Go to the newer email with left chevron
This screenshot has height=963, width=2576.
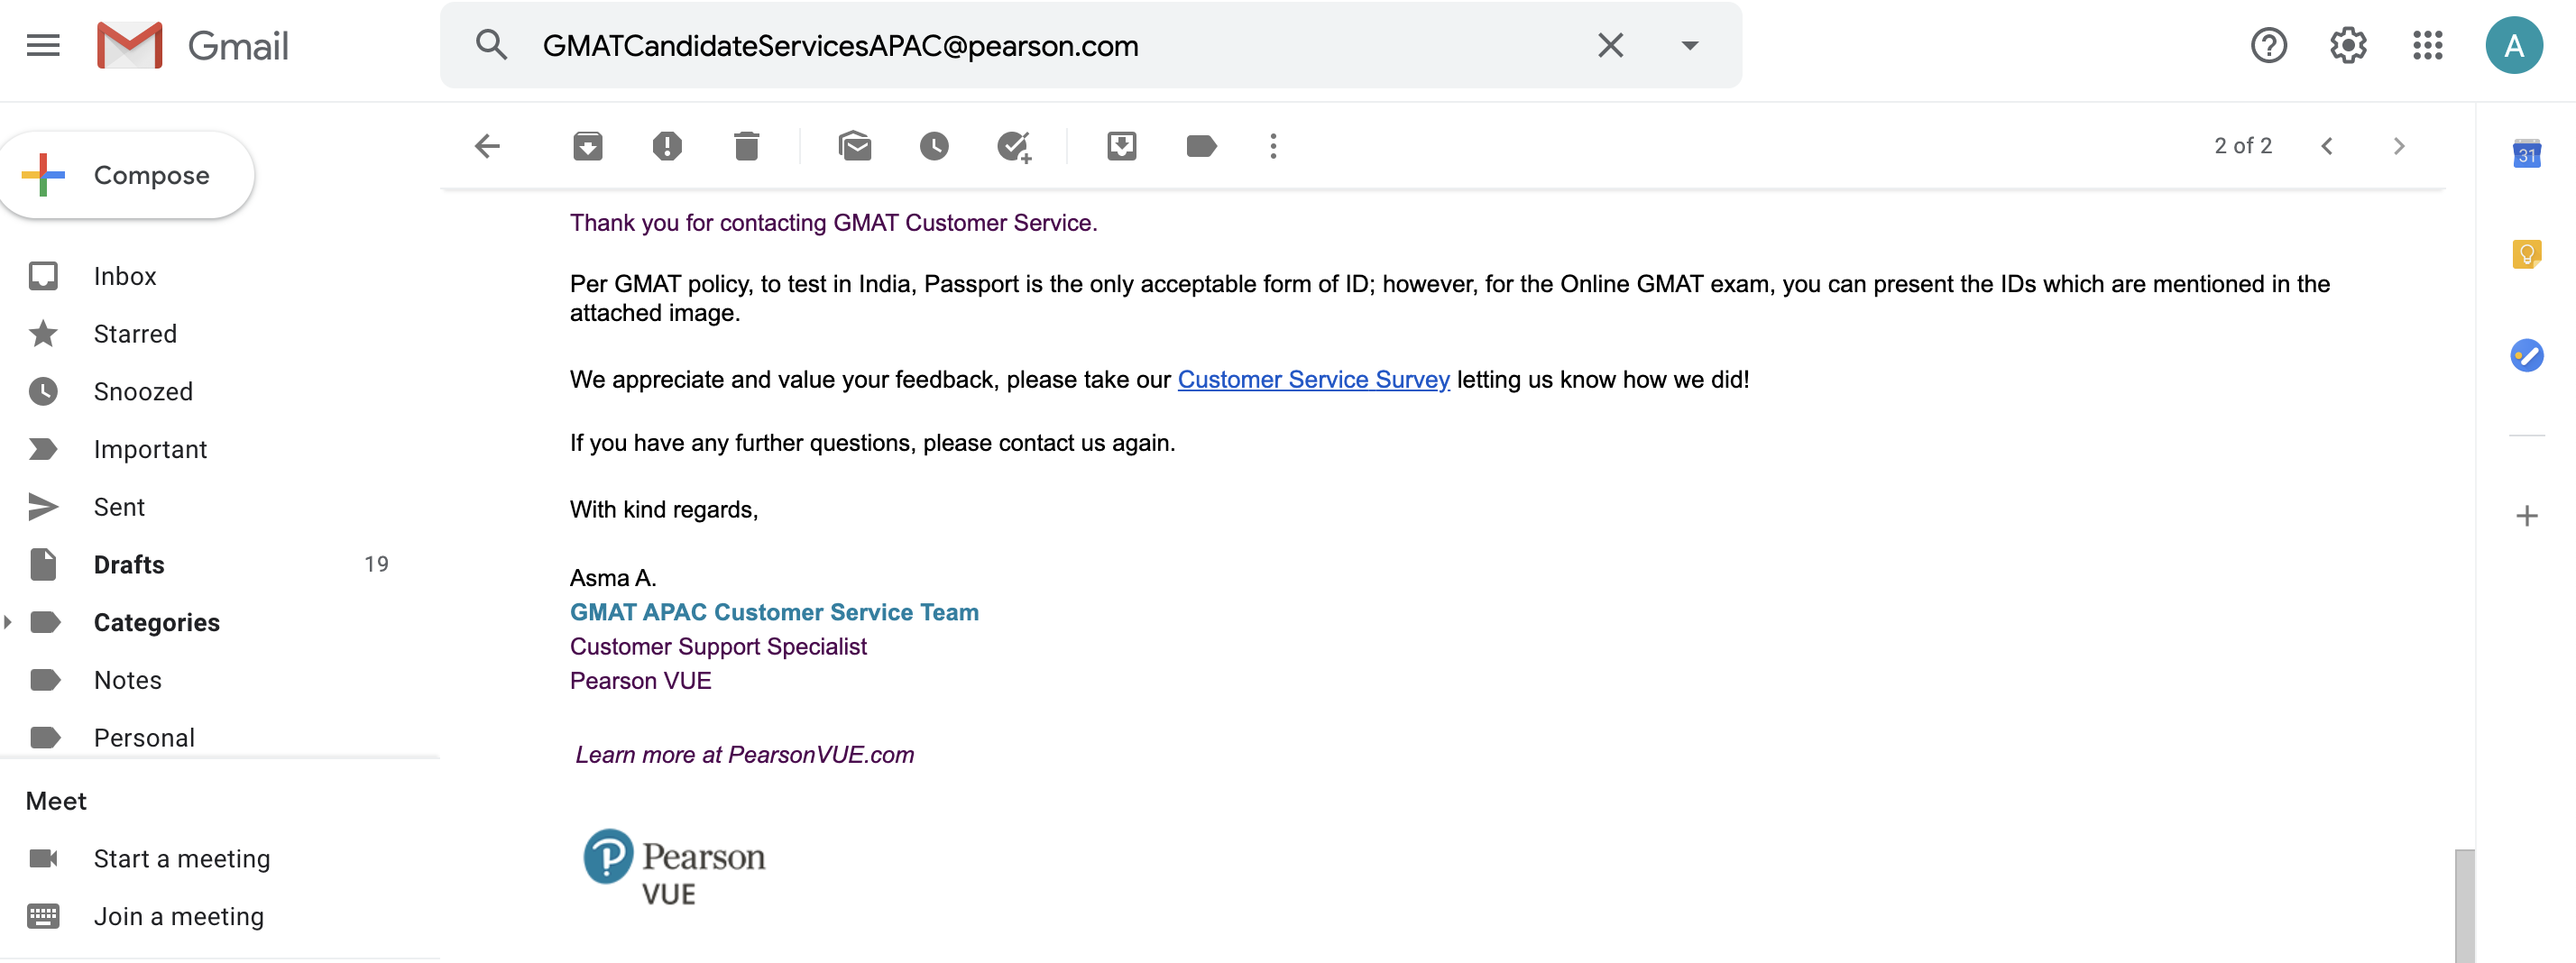coord(2328,146)
